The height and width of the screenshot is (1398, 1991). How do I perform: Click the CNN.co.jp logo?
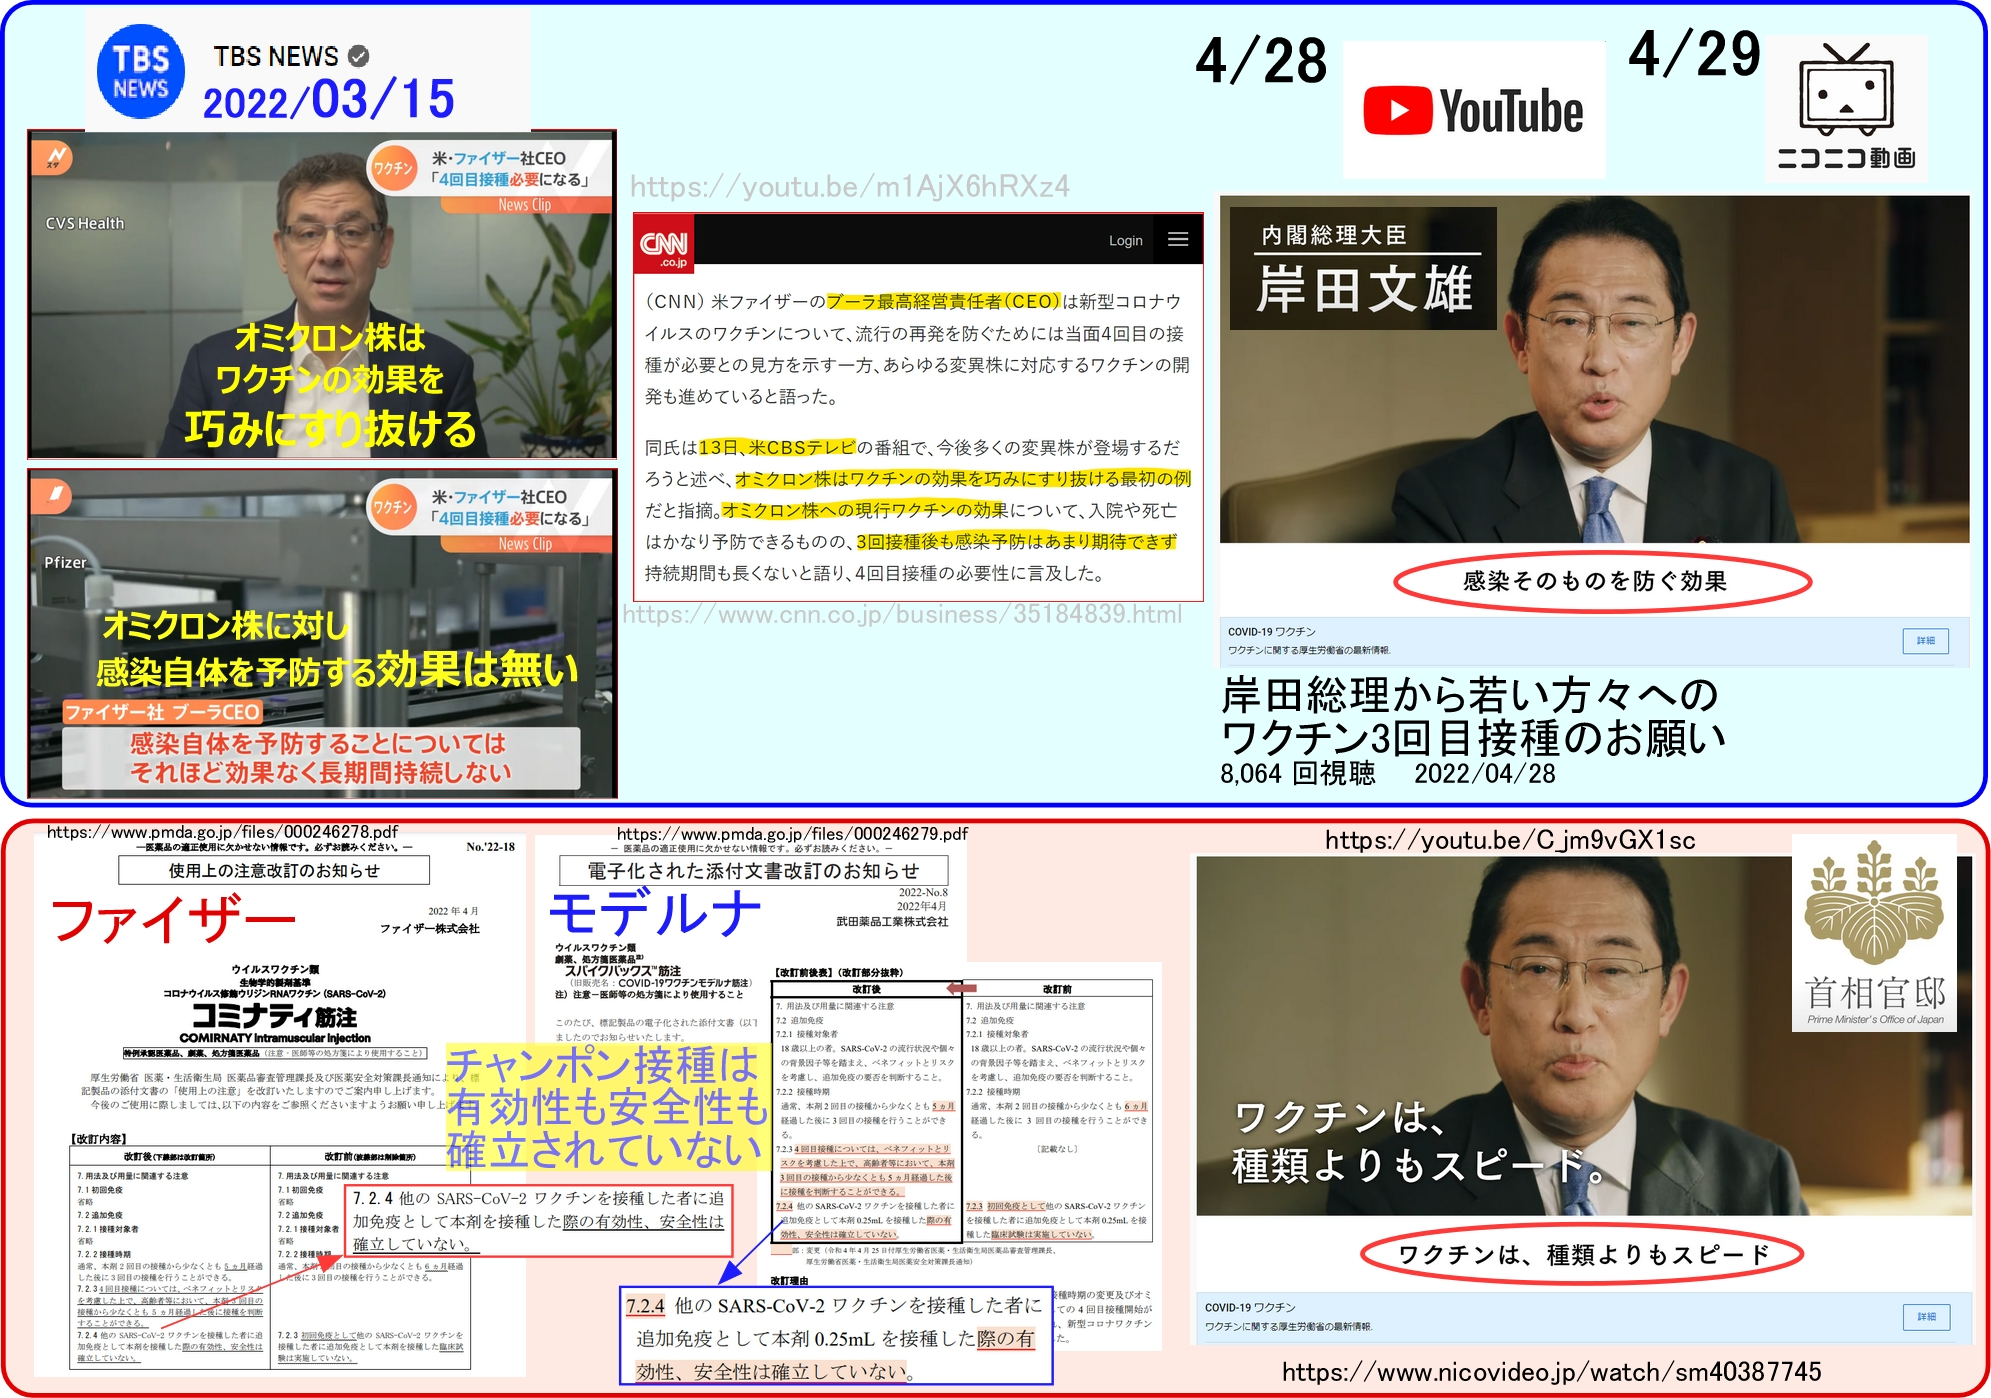(664, 244)
